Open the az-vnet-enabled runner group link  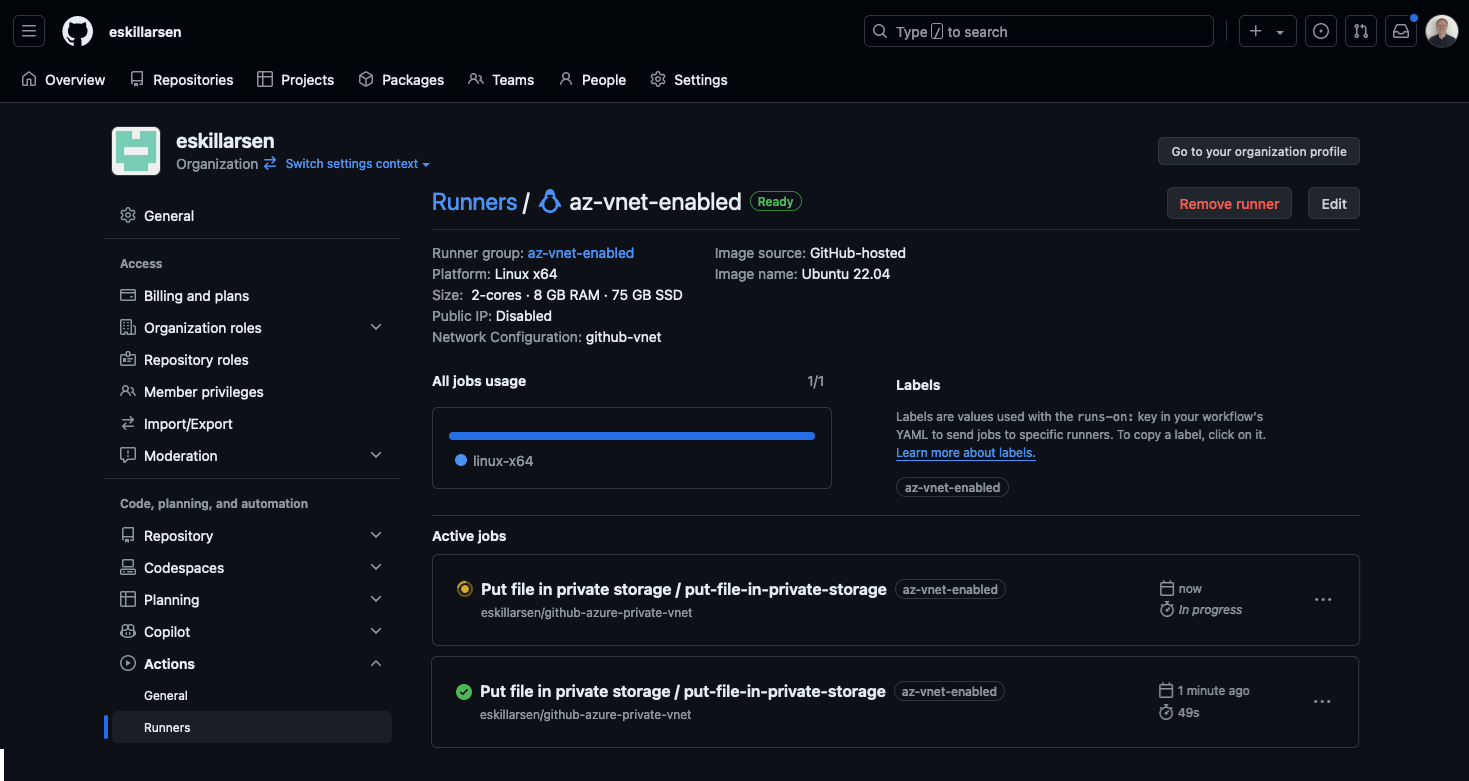pos(581,253)
